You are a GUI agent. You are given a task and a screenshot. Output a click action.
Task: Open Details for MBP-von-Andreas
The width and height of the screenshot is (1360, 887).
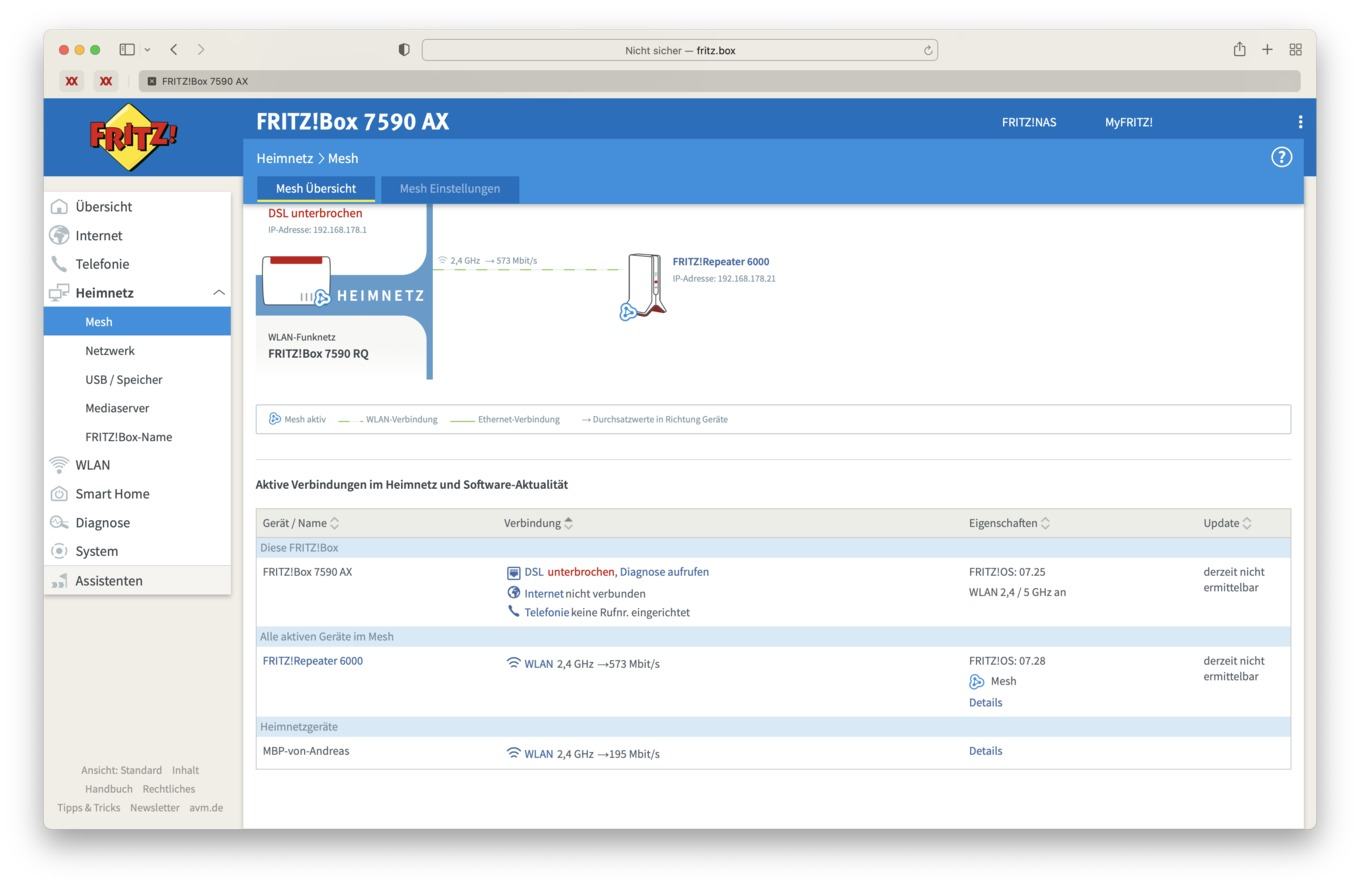985,751
